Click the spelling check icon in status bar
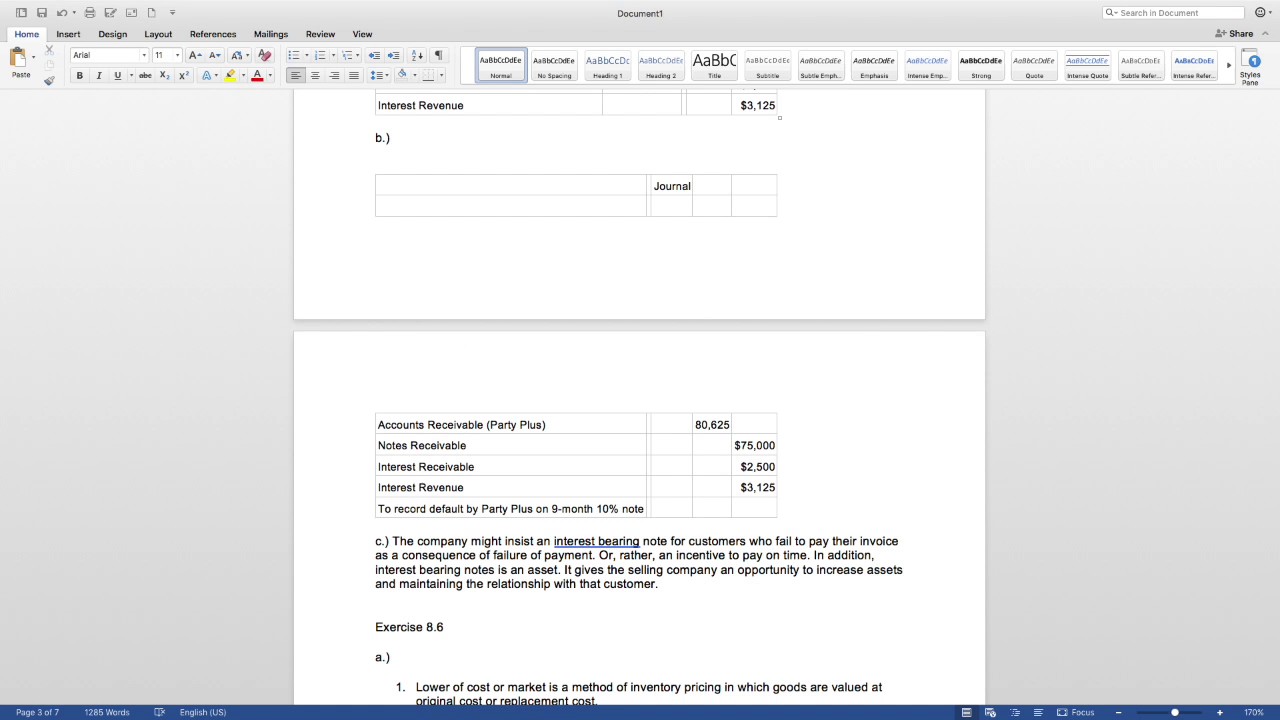The image size is (1280, 720). pos(159,712)
